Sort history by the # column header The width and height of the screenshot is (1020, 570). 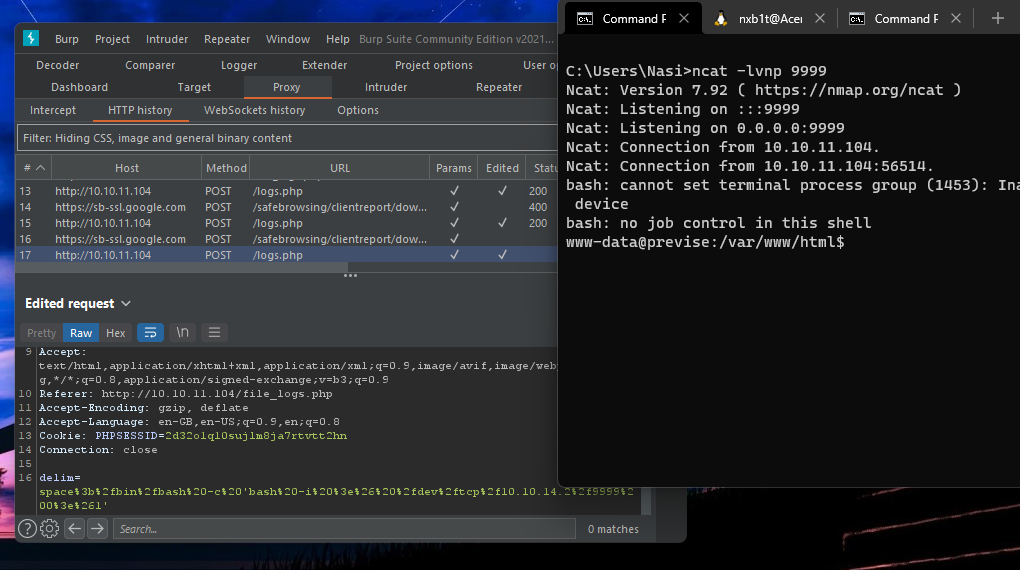(x=32, y=168)
